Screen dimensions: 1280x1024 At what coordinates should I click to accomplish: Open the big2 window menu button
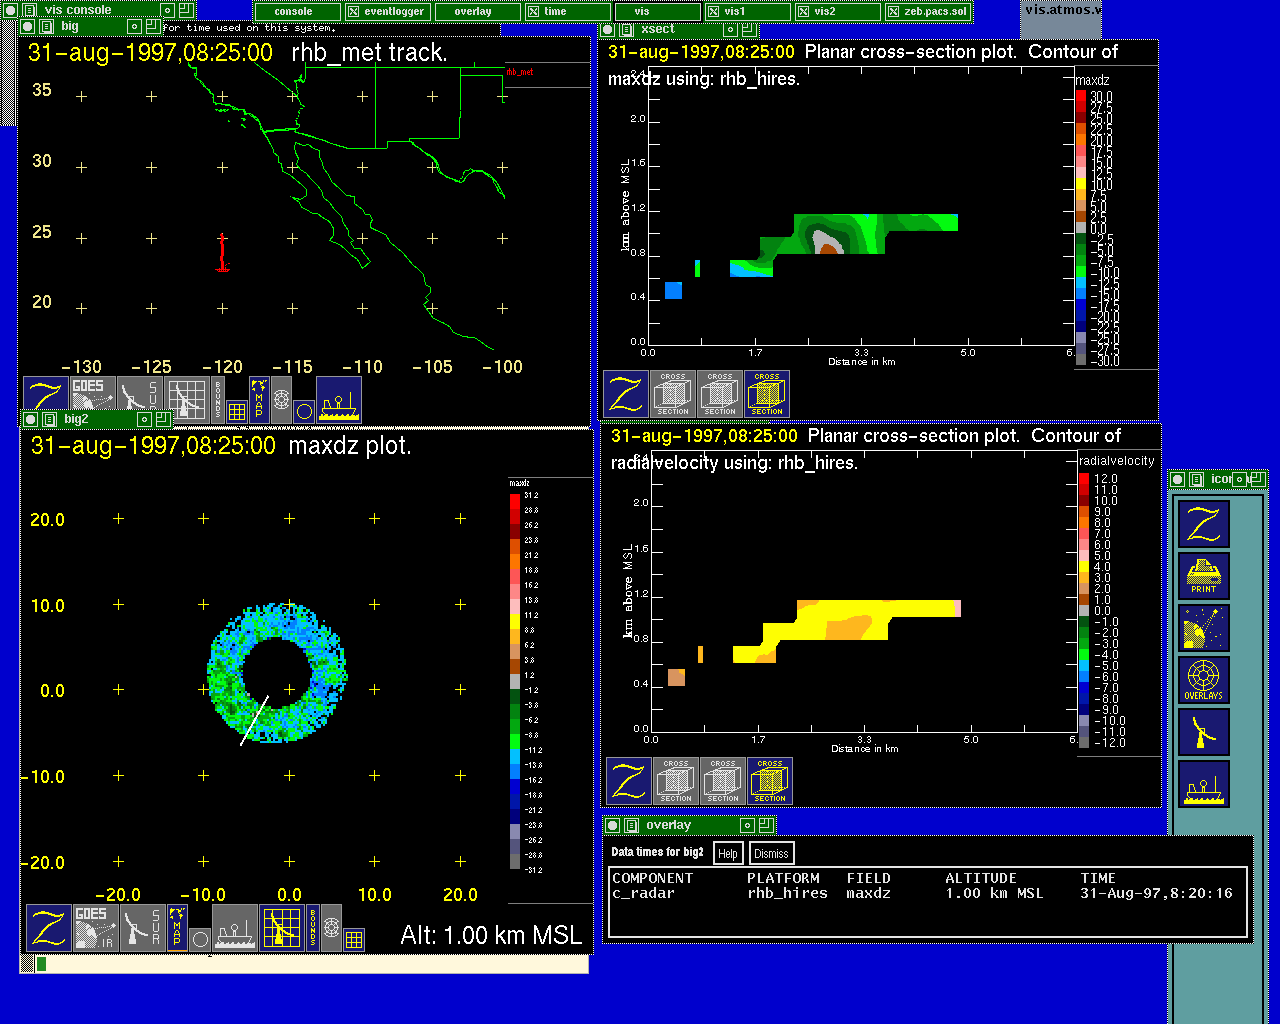point(31,420)
